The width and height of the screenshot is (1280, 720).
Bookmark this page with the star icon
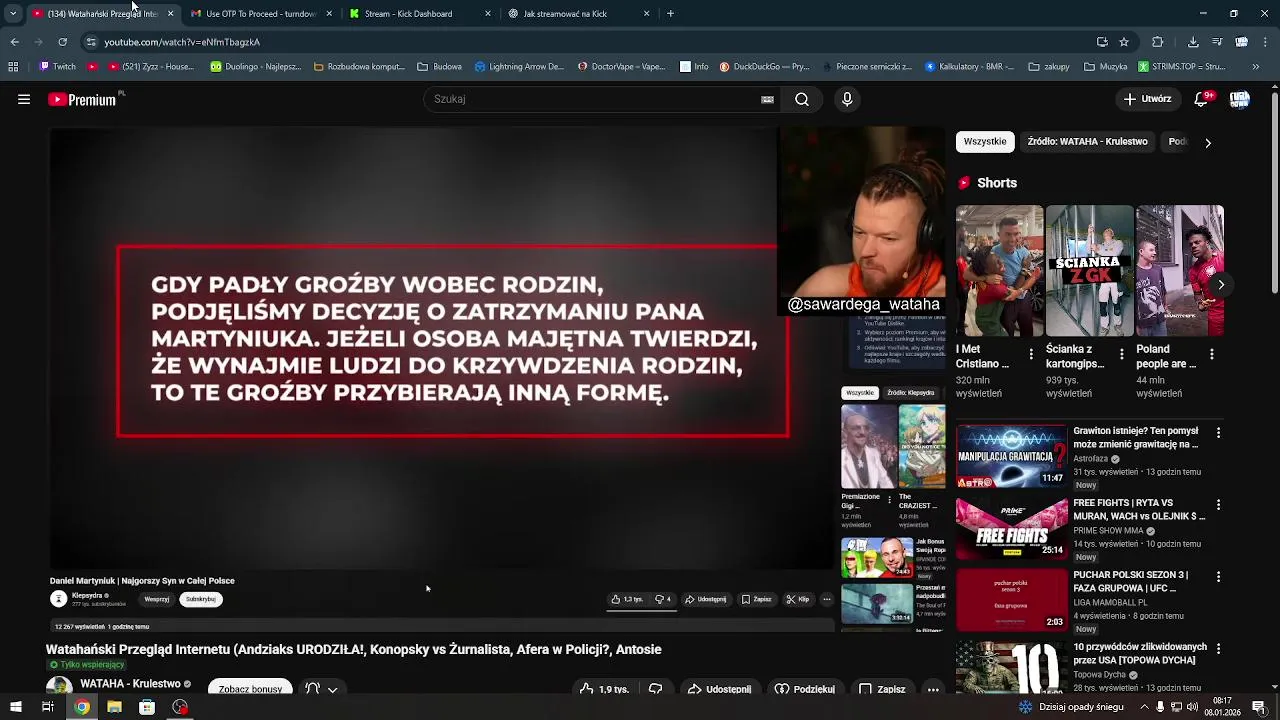pos(1124,42)
